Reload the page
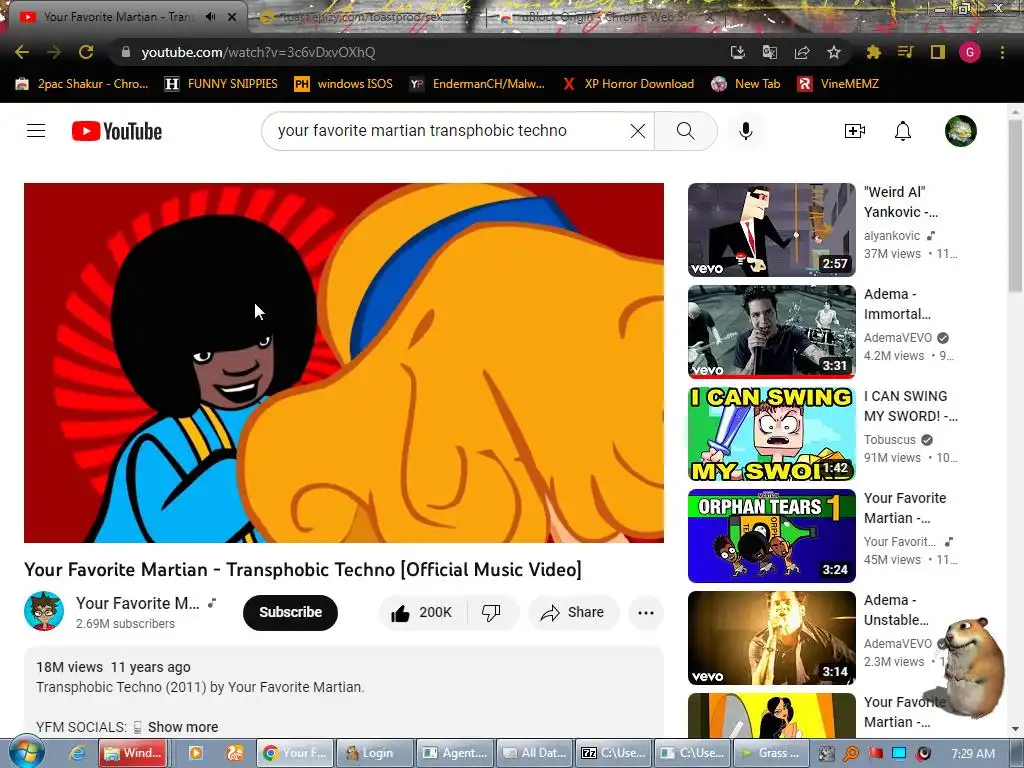The width and height of the screenshot is (1024, 768). (86, 52)
